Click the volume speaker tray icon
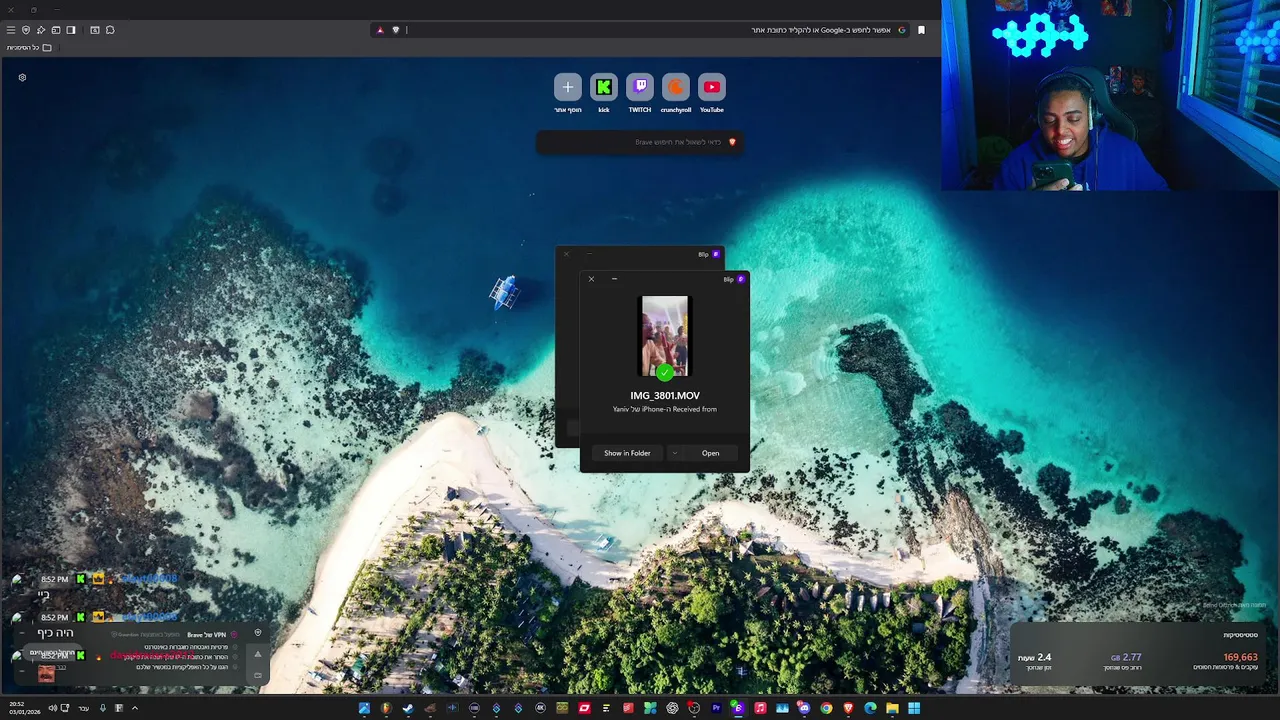 pyautogui.click(x=53, y=708)
